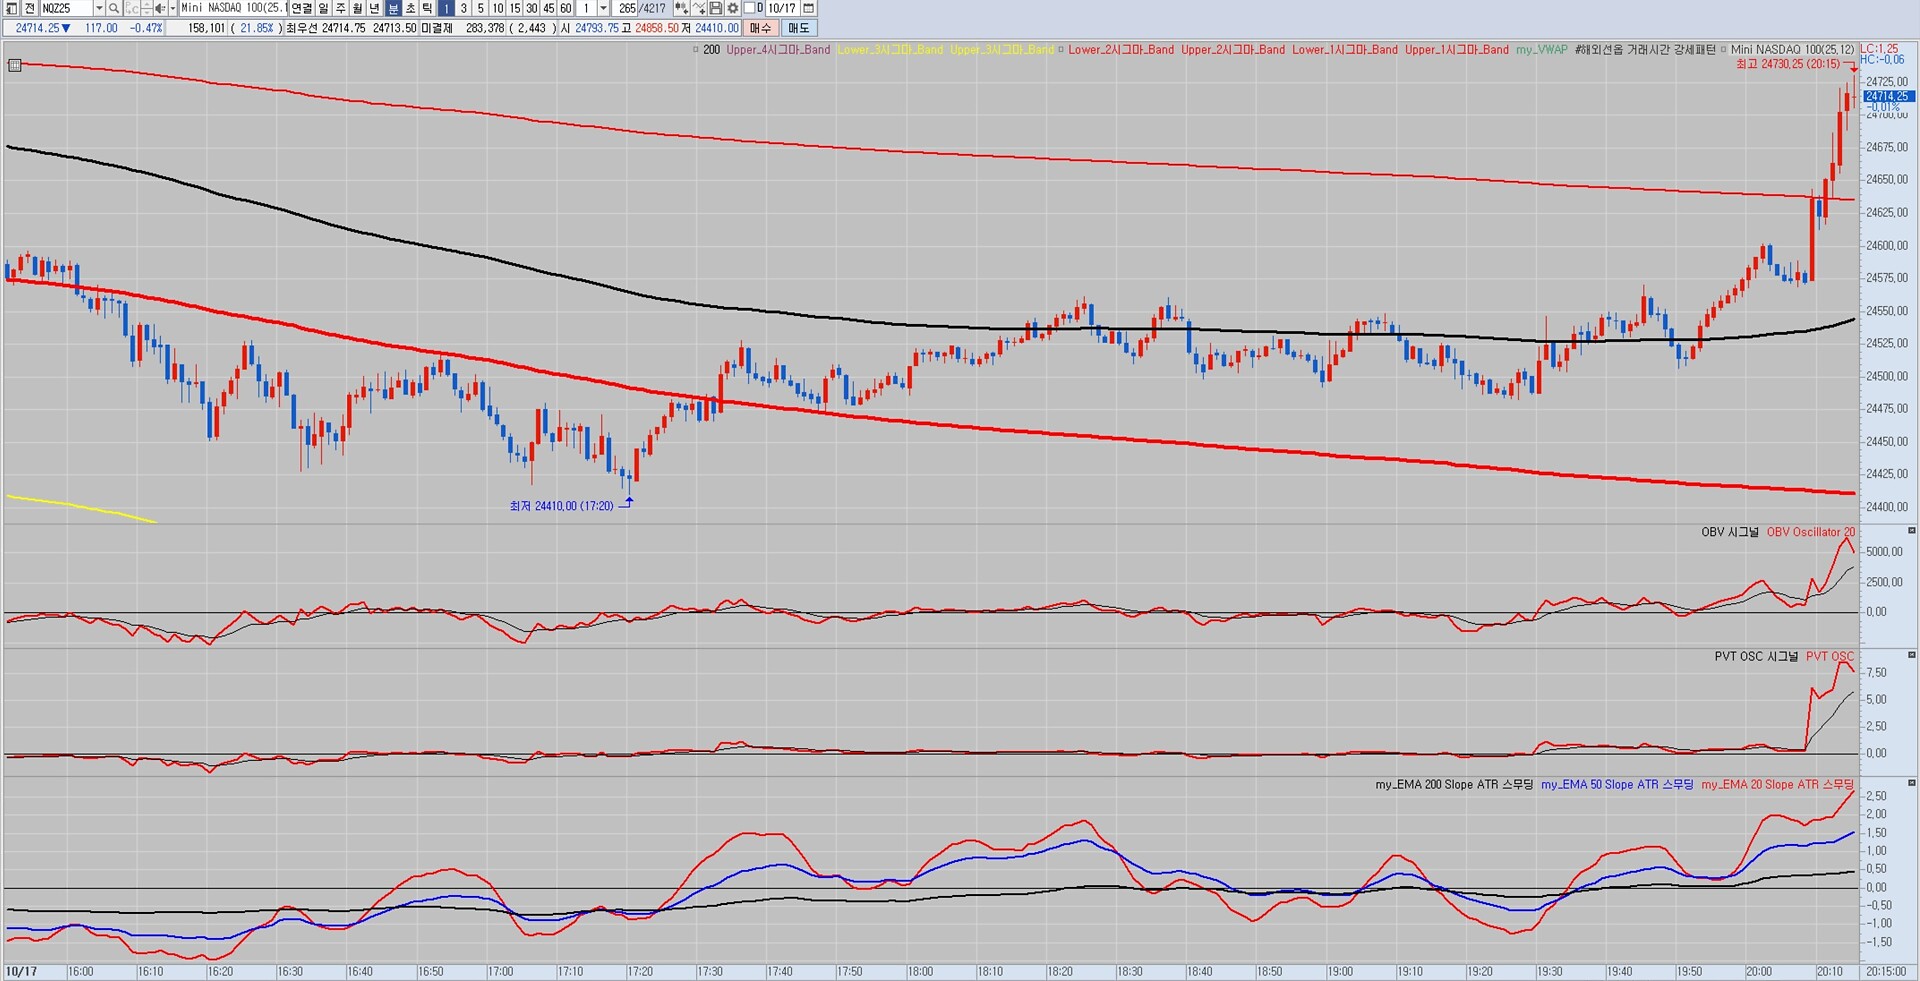Image resolution: width=1920 pixels, height=981 pixels.
Task: Click the add line study icon
Action: [x=699, y=8]
